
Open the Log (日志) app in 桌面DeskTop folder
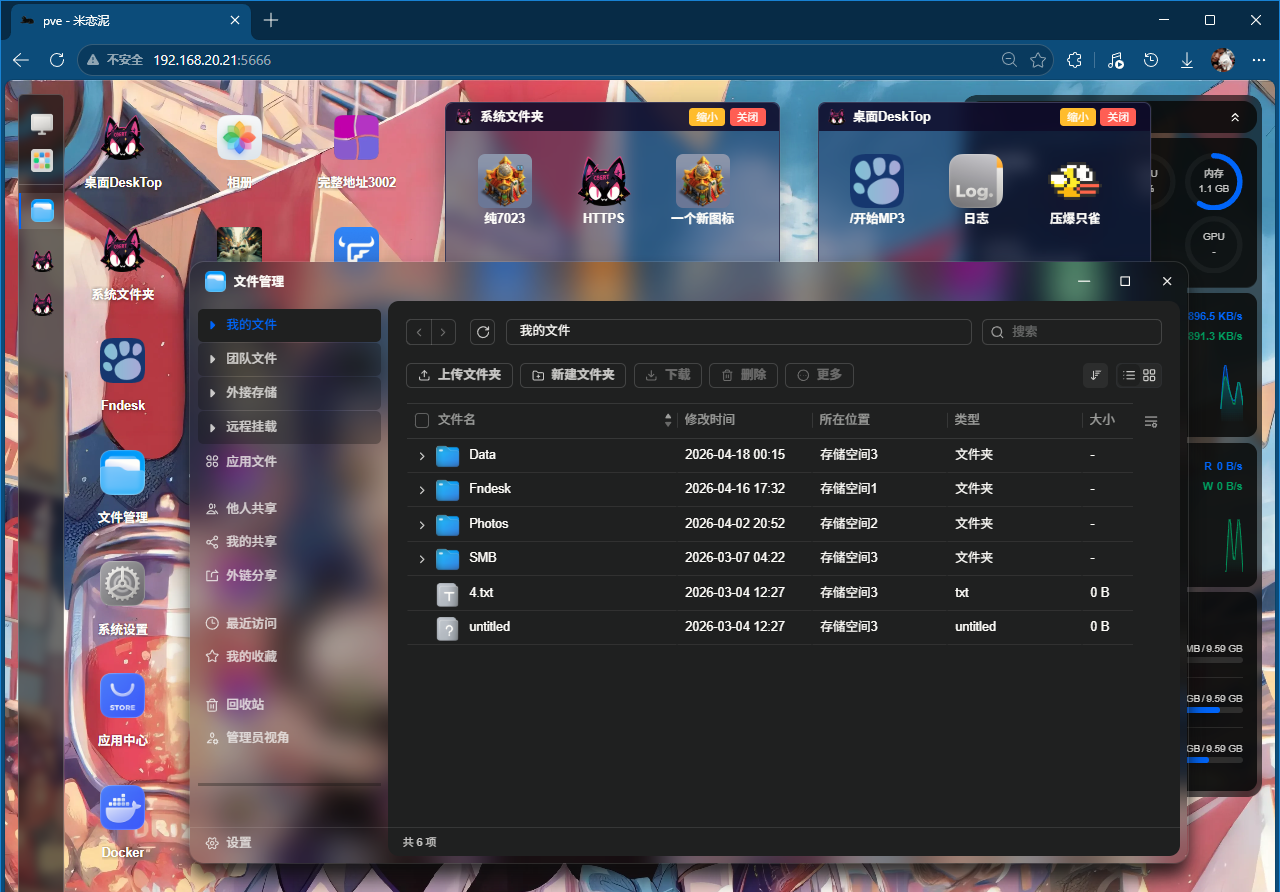(x=974, y=181)
